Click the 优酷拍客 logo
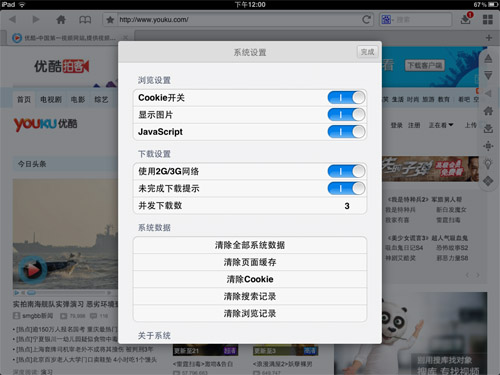The height and width of the screenshot is (375, 500). [x=62, y=66]
